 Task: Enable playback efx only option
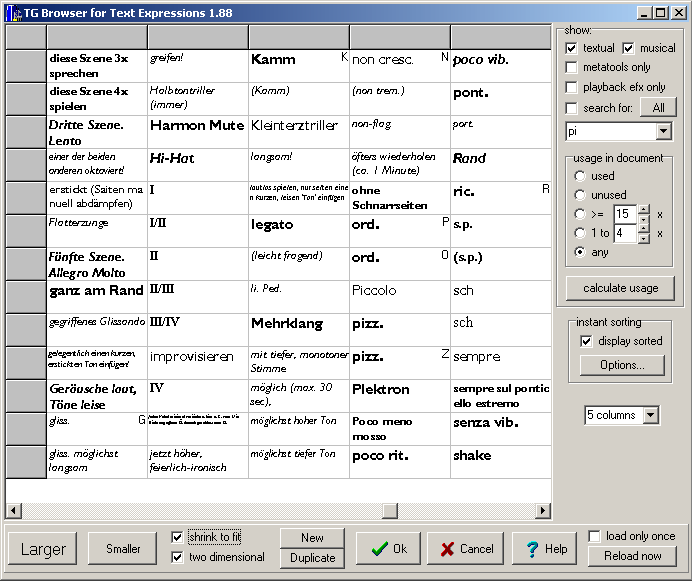click(571, 87)
